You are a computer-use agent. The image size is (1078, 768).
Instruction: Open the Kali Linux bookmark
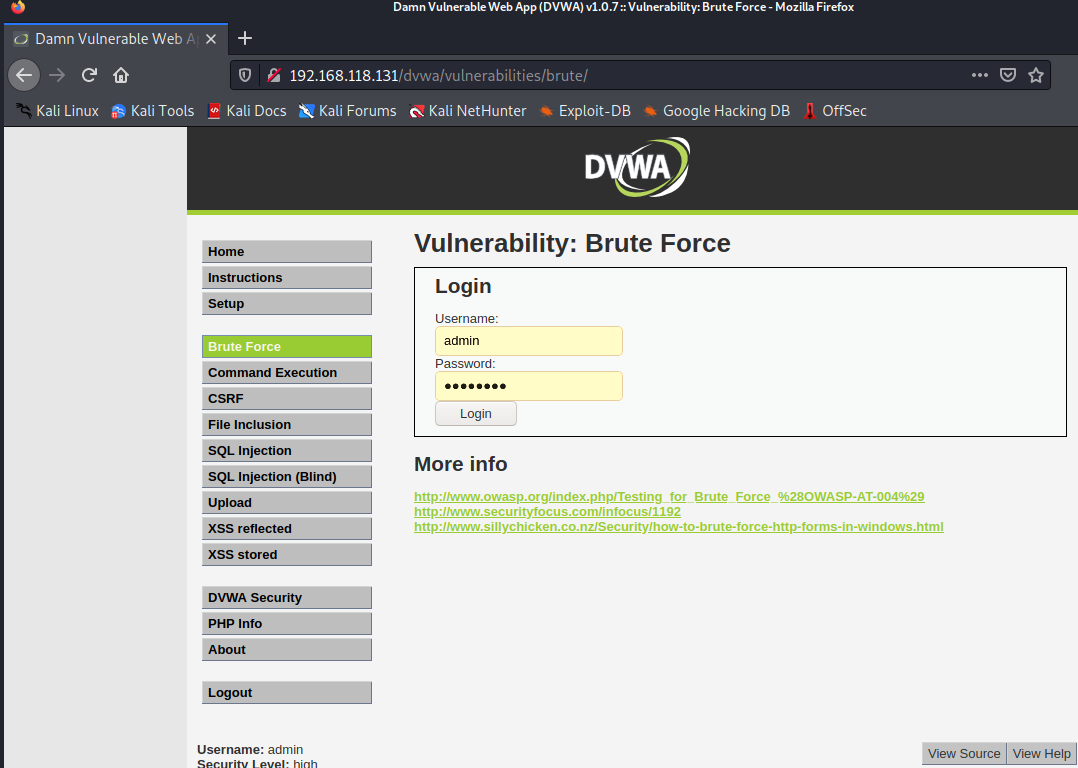(58, 111)
